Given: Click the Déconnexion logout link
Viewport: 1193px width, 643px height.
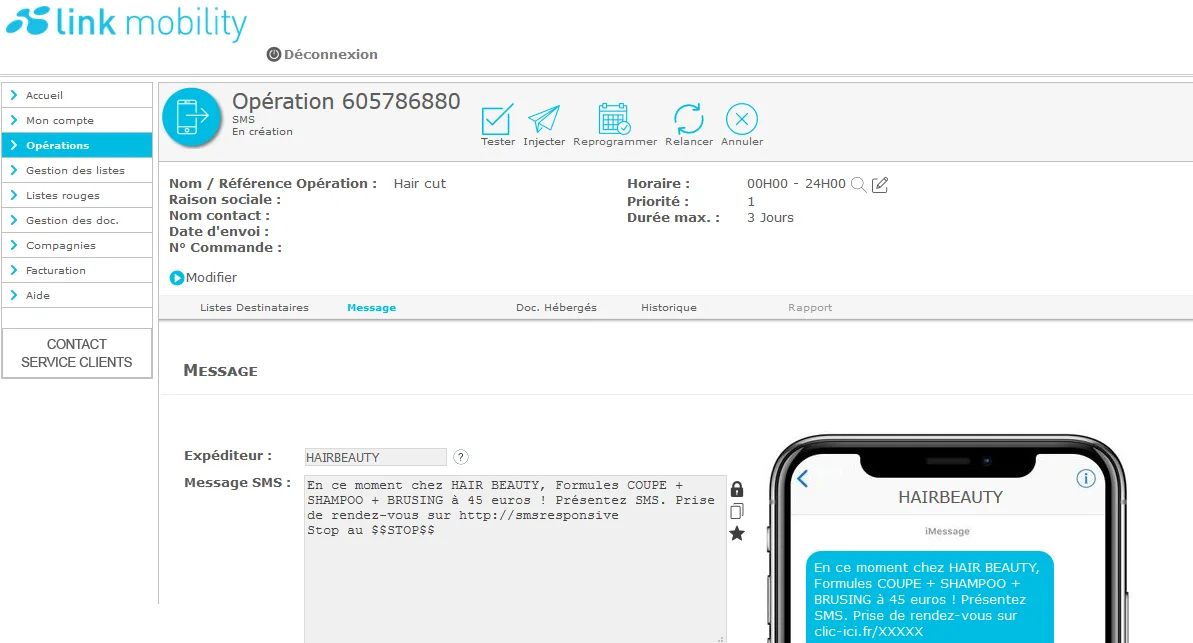Looking at the screenshot, I should 323,54.
